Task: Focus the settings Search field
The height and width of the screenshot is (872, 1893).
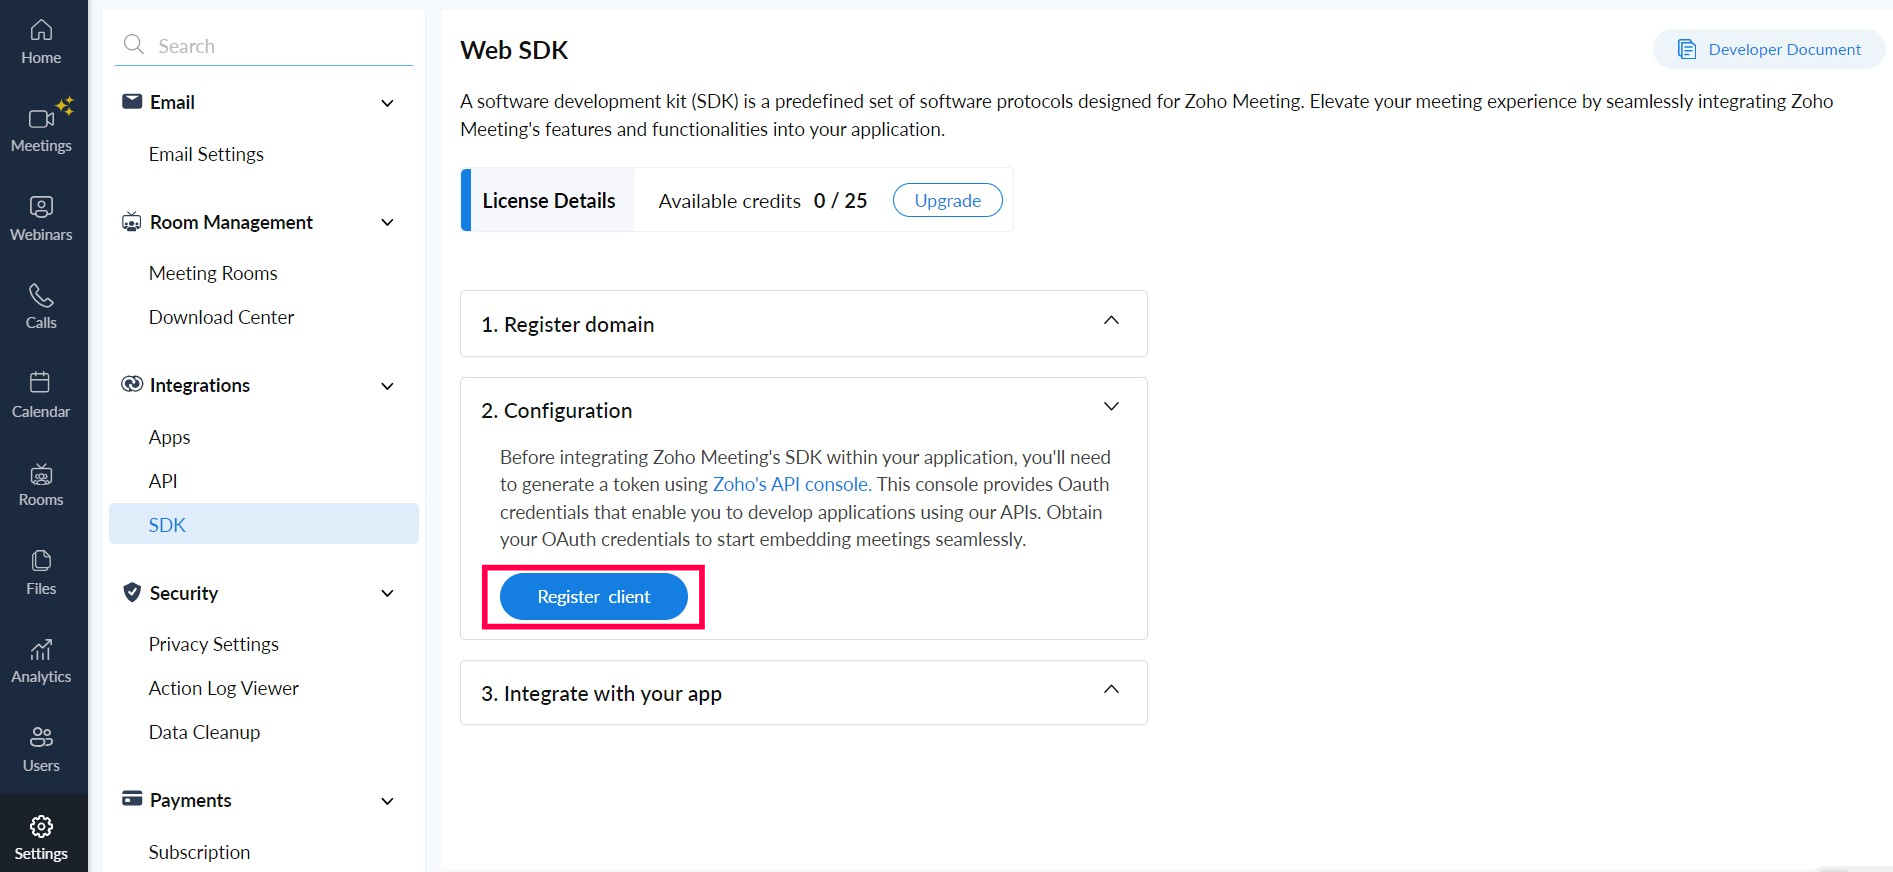Action: (264, 46)
